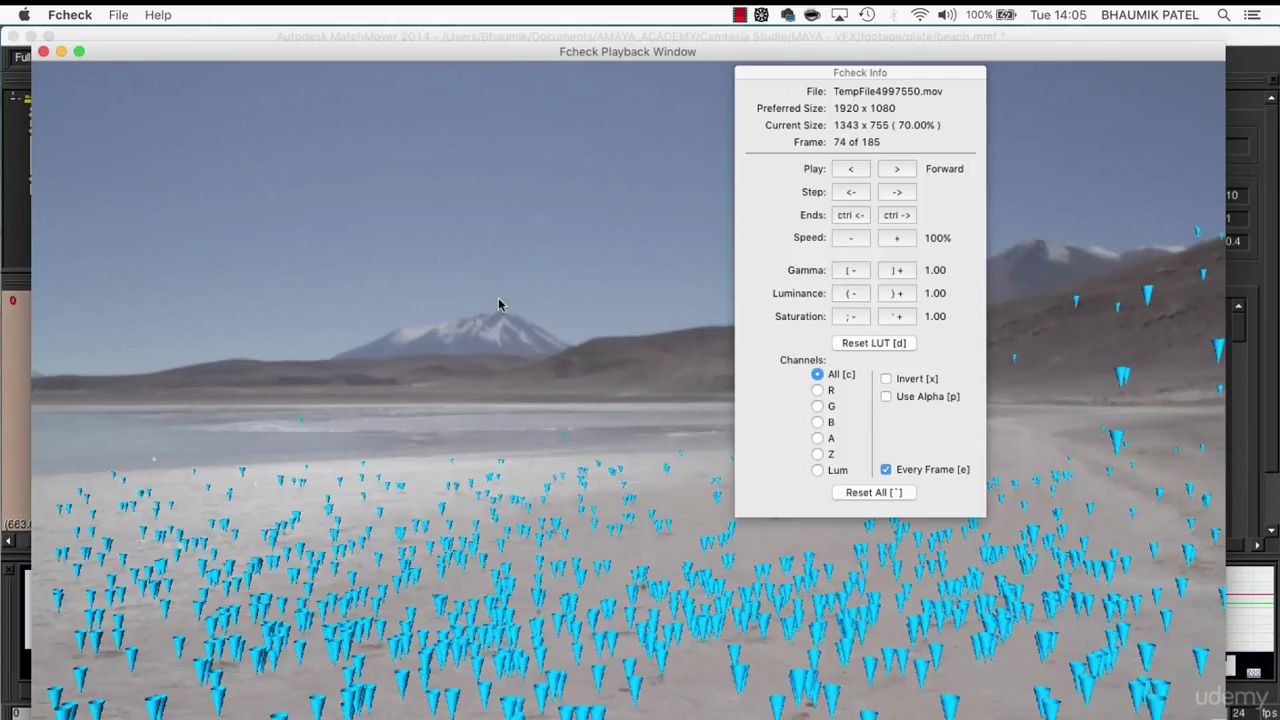Step forward one frame with the arrow control

896,191
